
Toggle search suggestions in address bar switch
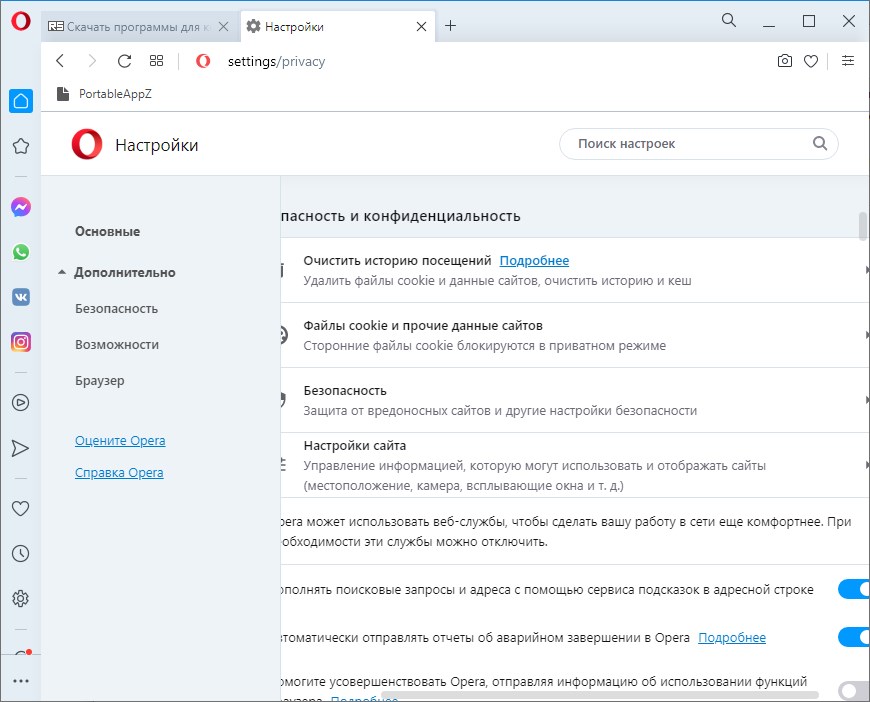tap(853, 589)
